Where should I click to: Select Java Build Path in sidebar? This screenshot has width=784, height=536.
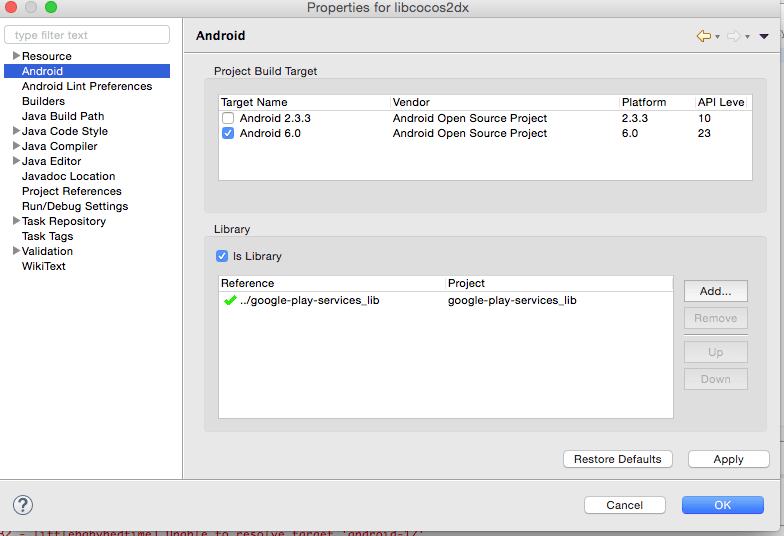click(63, 116)
